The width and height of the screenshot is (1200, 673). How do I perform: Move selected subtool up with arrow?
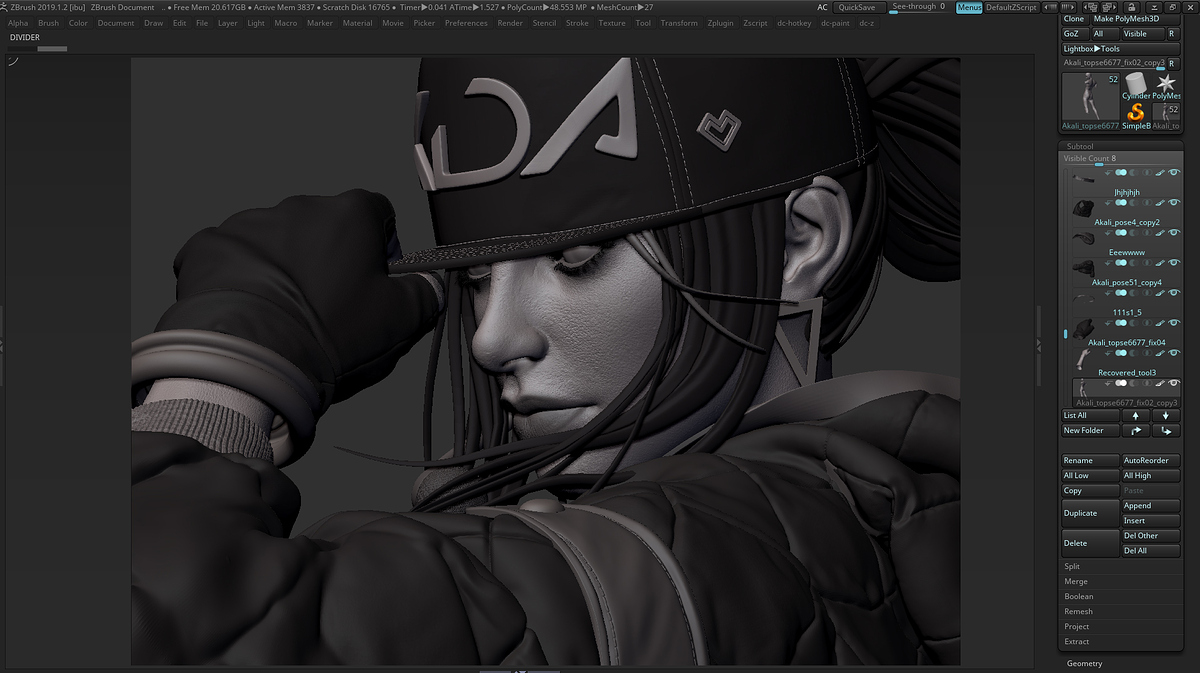click(x=1134, y=415)
